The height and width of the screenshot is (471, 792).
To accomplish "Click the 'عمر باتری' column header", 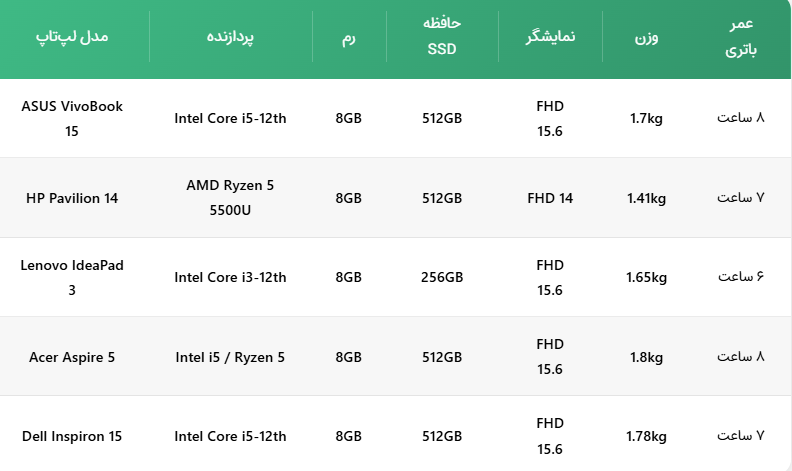I will 741,36.
